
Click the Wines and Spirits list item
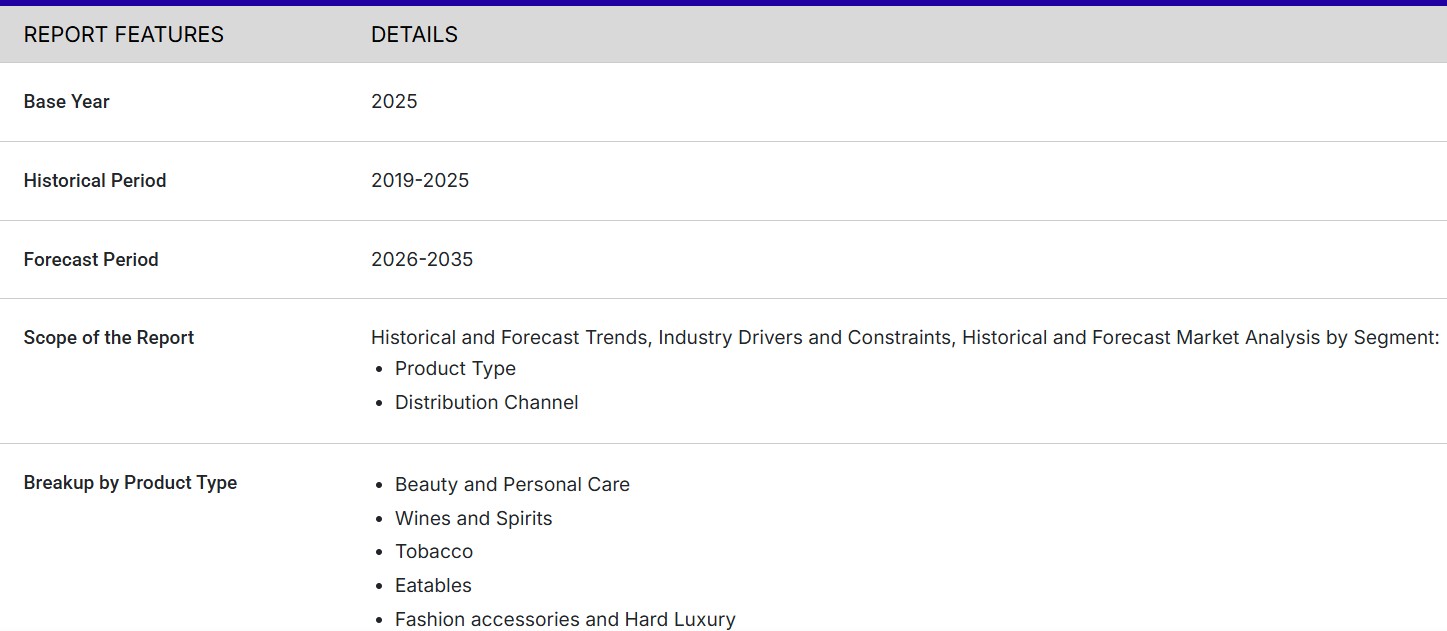pos(473,519)
